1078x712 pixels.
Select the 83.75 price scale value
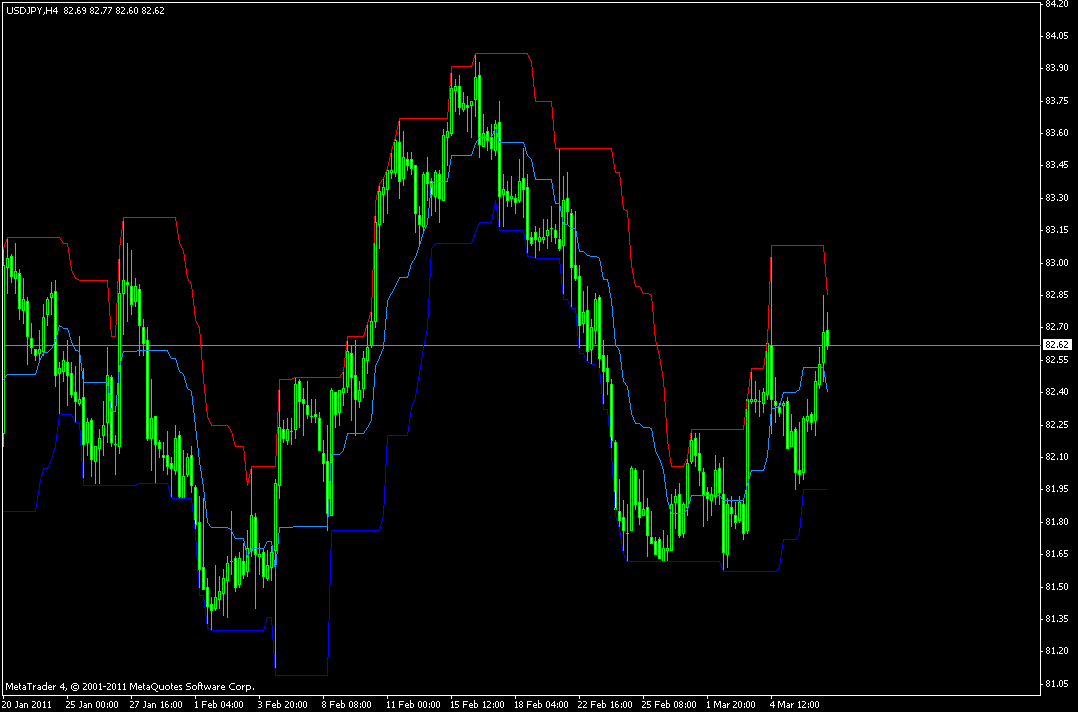coord(1056,100)
